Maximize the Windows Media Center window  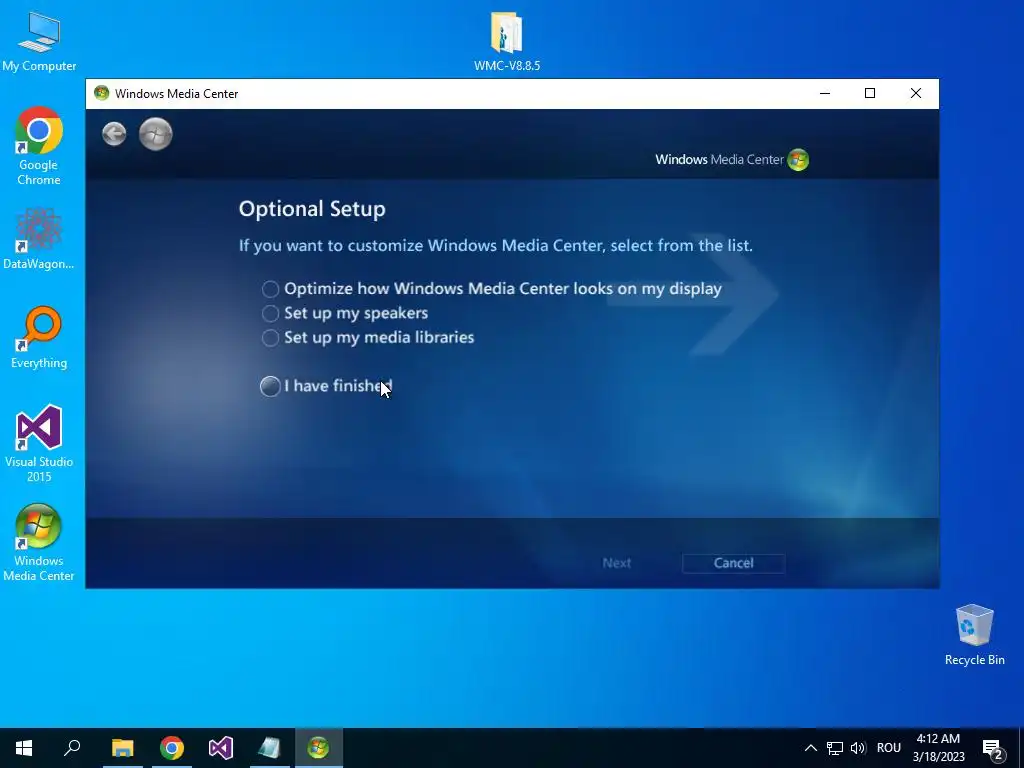point(870,93)
